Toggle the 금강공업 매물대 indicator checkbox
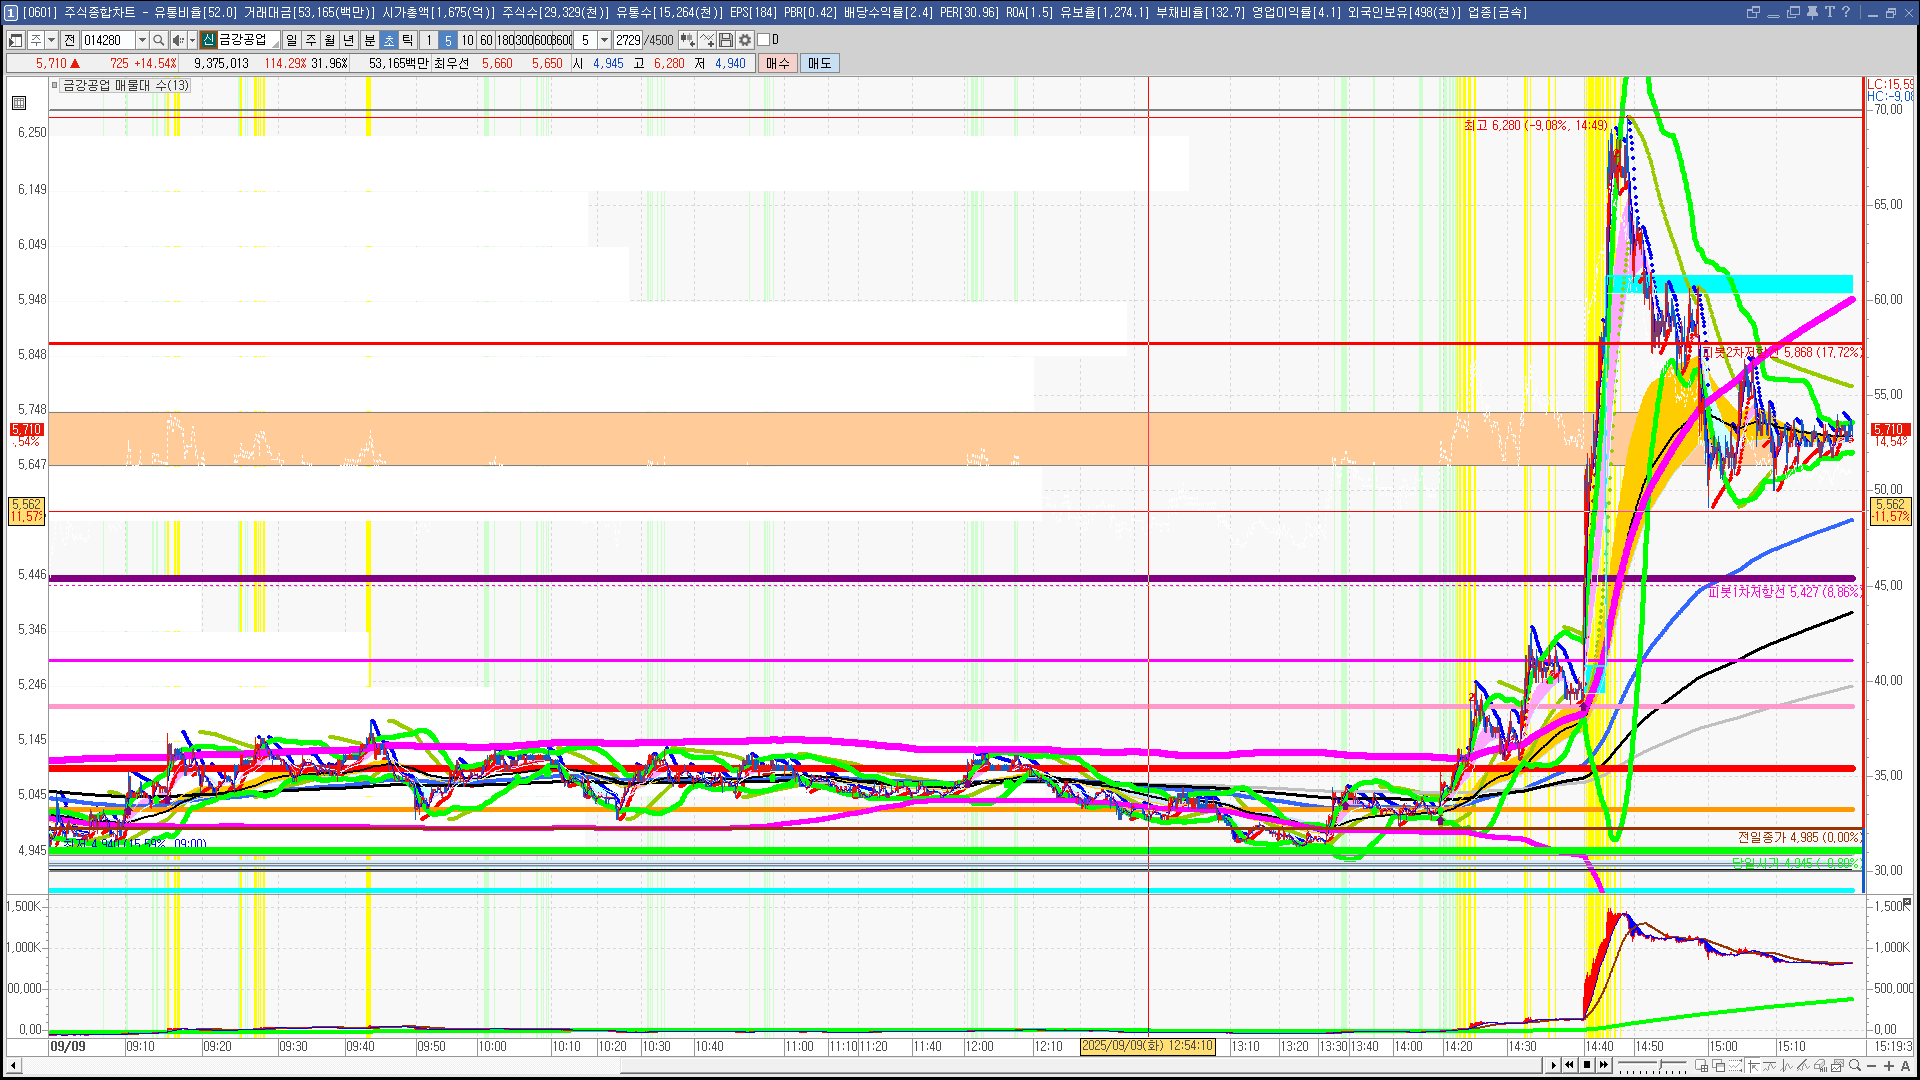Viewport: 1920px width, 1080px height. click(x=55, y=85)
